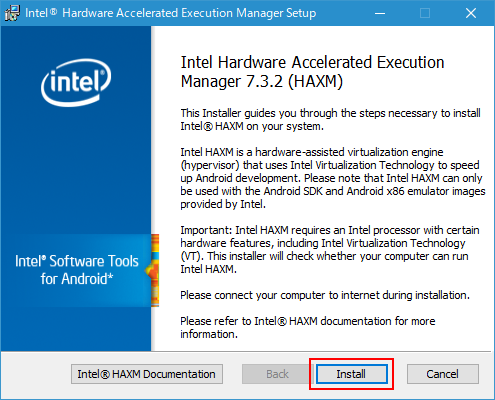Close the HAXM setup window
This screenshot has height=400, width=495.
point(471,13)
